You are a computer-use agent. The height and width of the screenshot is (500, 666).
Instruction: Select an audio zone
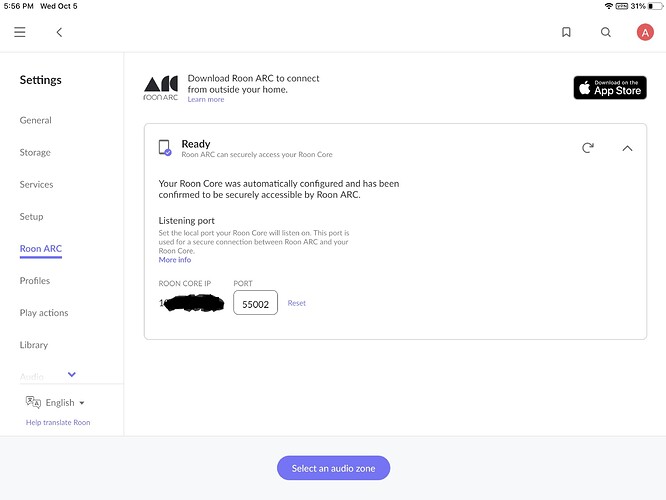[333, 468]
